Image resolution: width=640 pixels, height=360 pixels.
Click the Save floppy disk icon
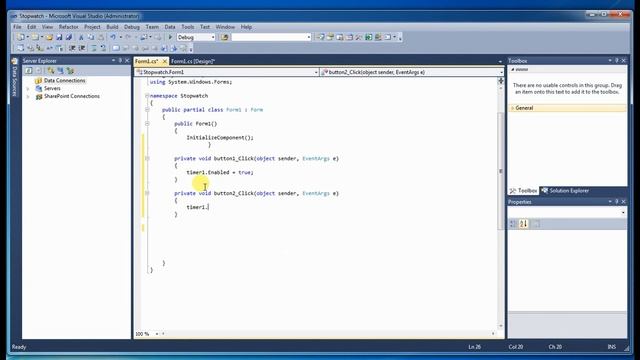click(59, 37)
